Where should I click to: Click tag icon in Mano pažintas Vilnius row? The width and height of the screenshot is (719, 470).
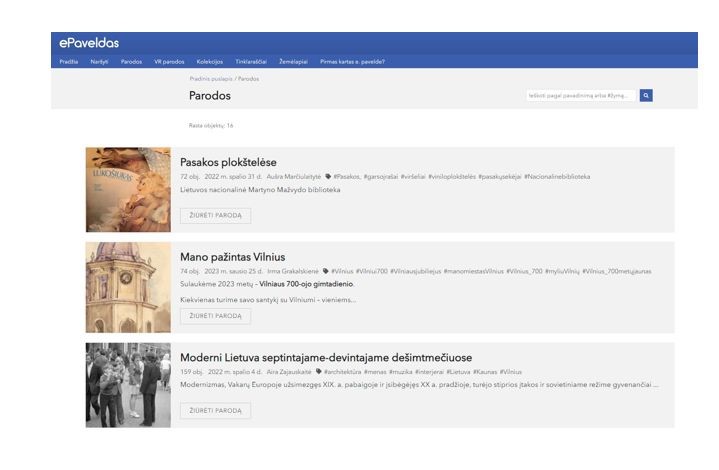pyautogui.click(x=326, y=271)
